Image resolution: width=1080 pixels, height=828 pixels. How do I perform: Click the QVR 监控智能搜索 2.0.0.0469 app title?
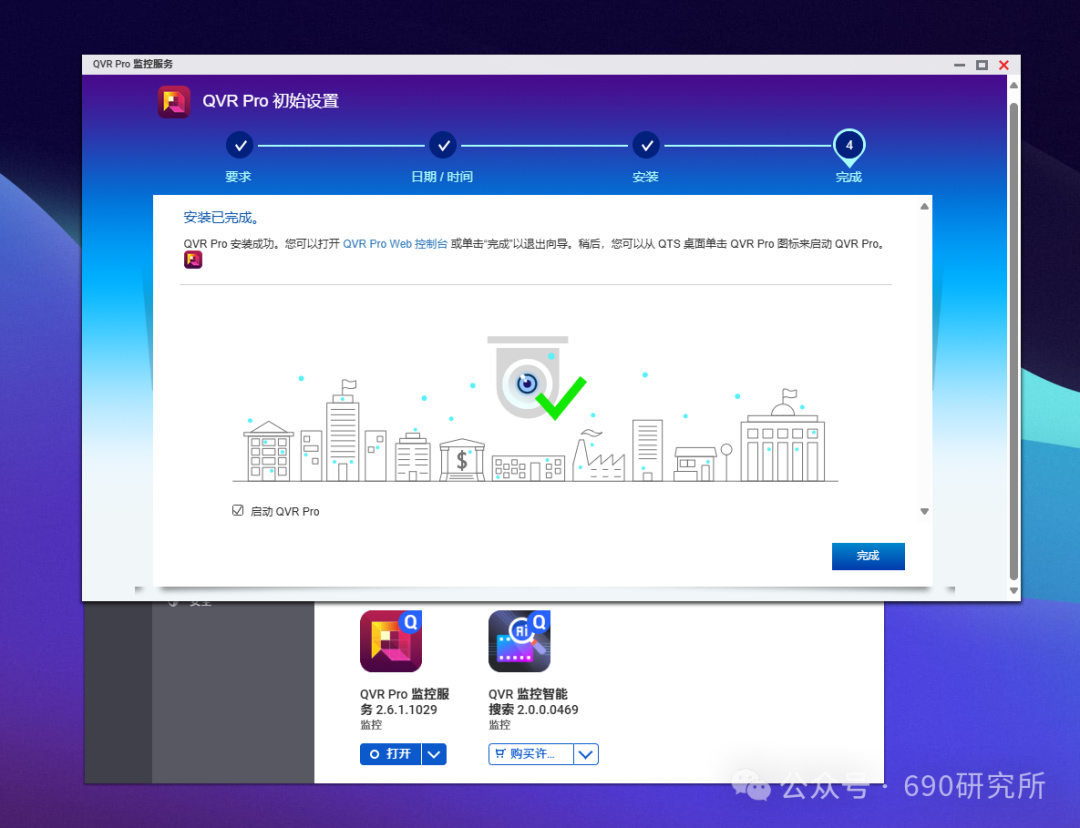533,701
